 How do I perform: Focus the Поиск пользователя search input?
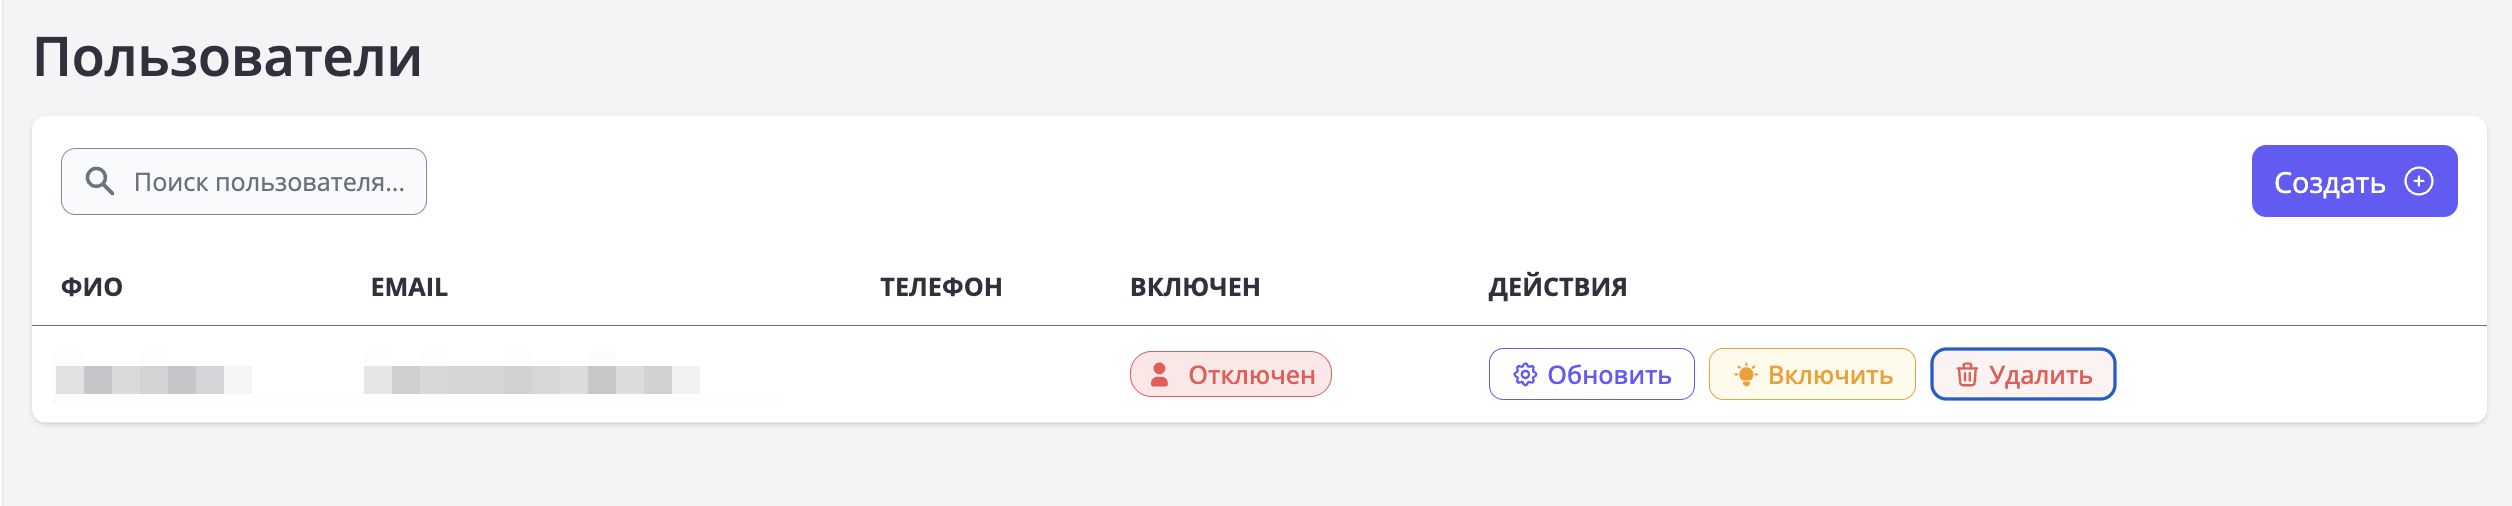(269, 182)
